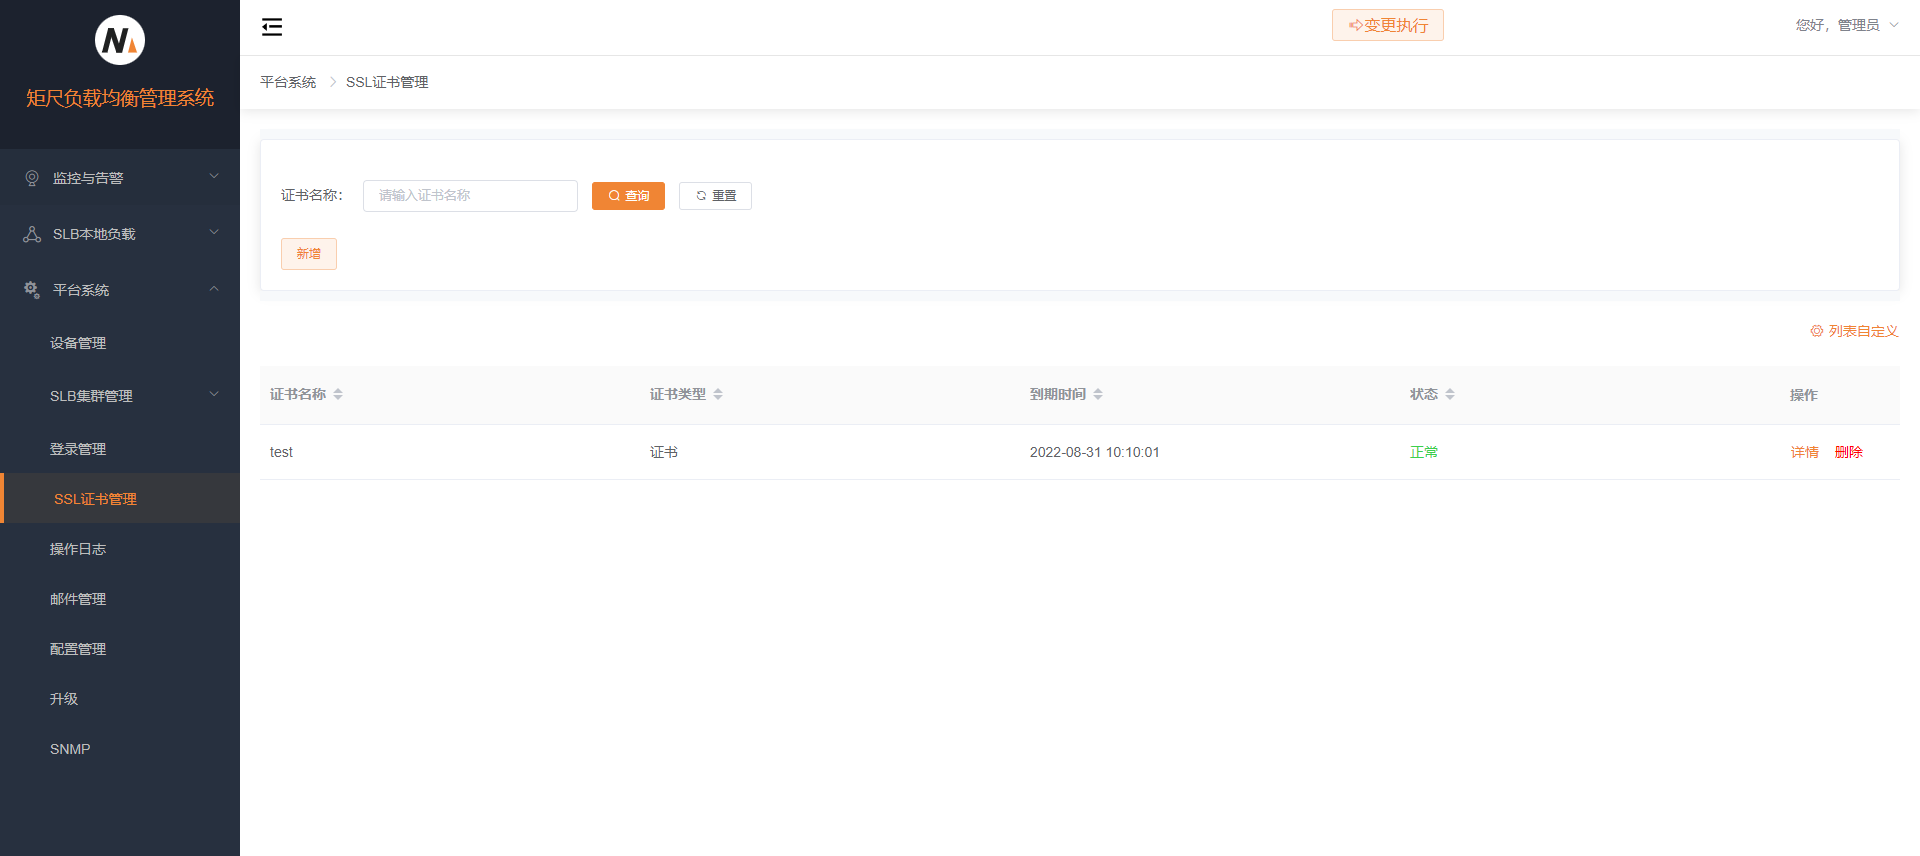Focus the 证书名称 input field
Screen dimensions: 1920x856
tap(470, 196)
